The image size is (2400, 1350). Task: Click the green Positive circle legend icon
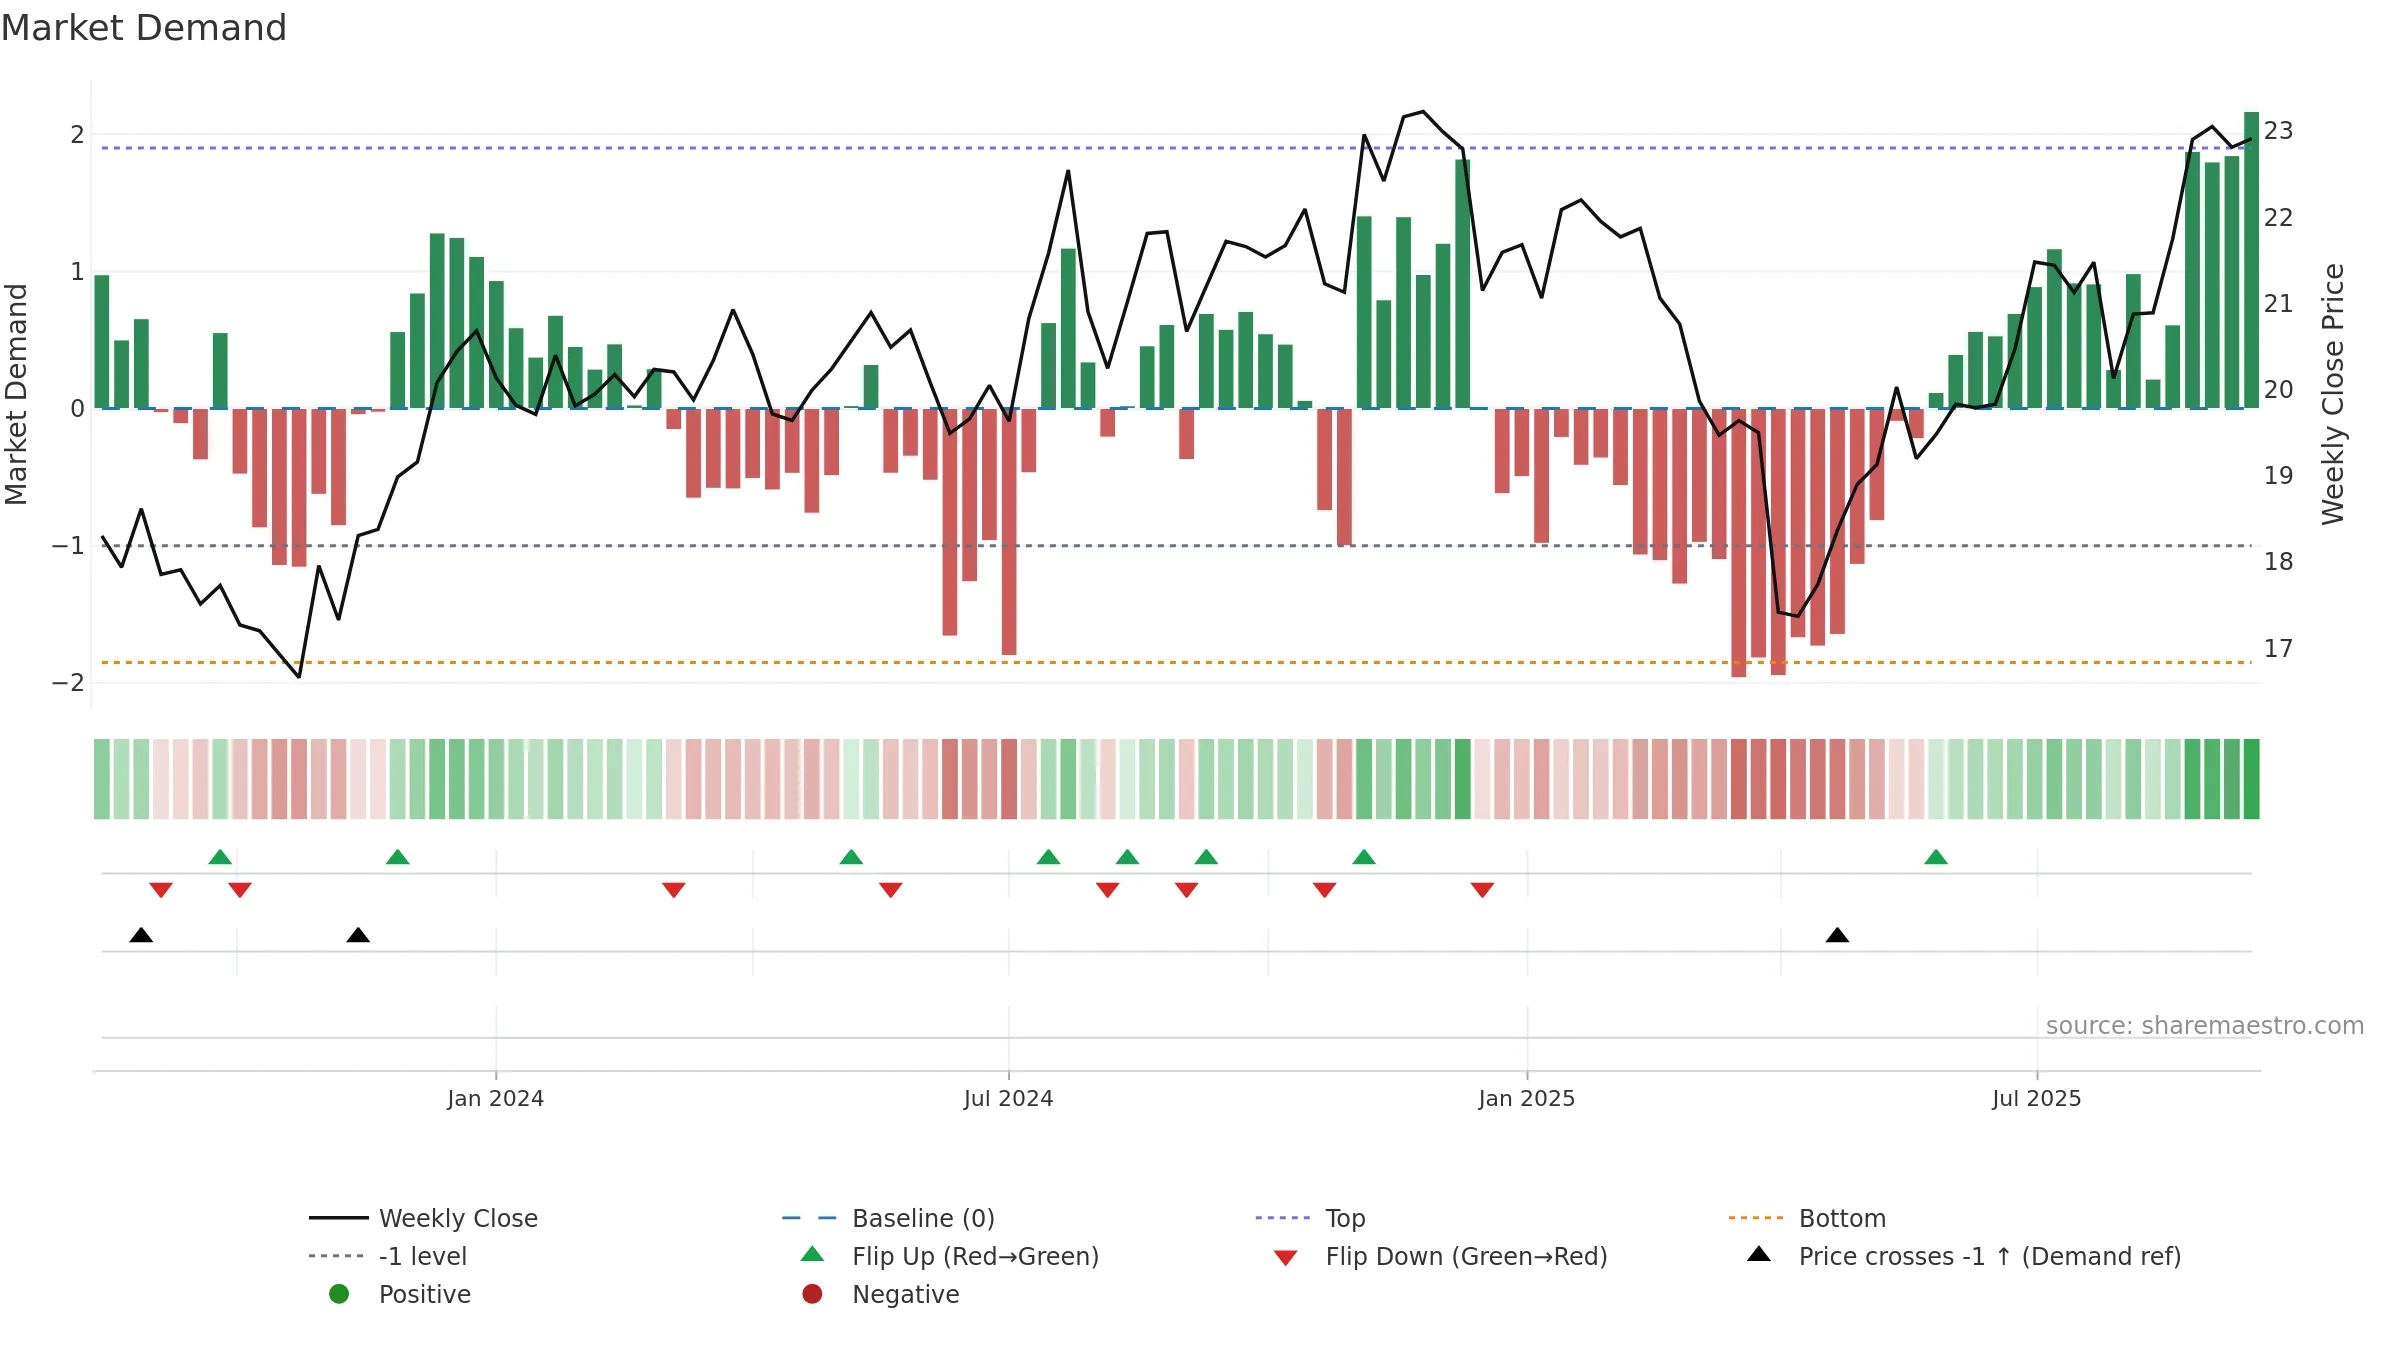[339, 1294]
